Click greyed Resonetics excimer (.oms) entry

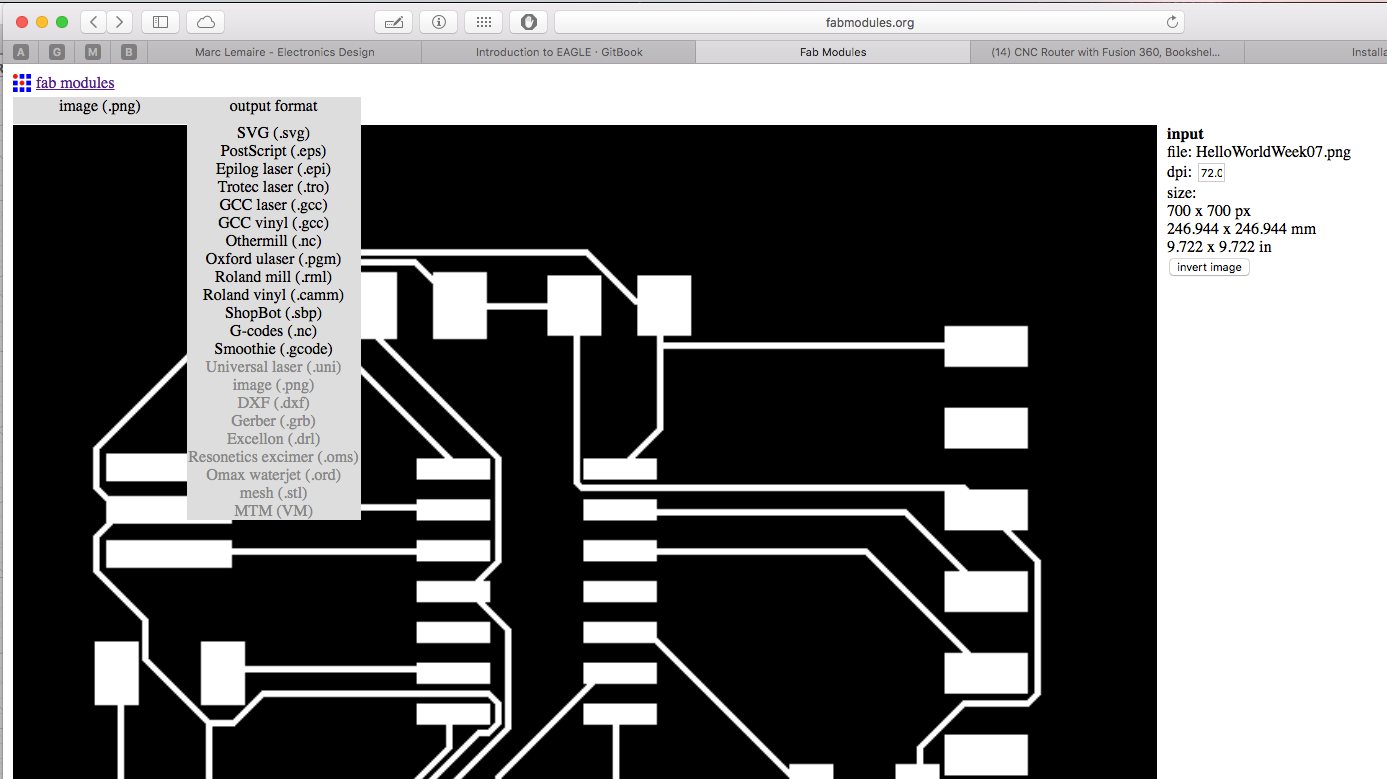tap(273, 457)
